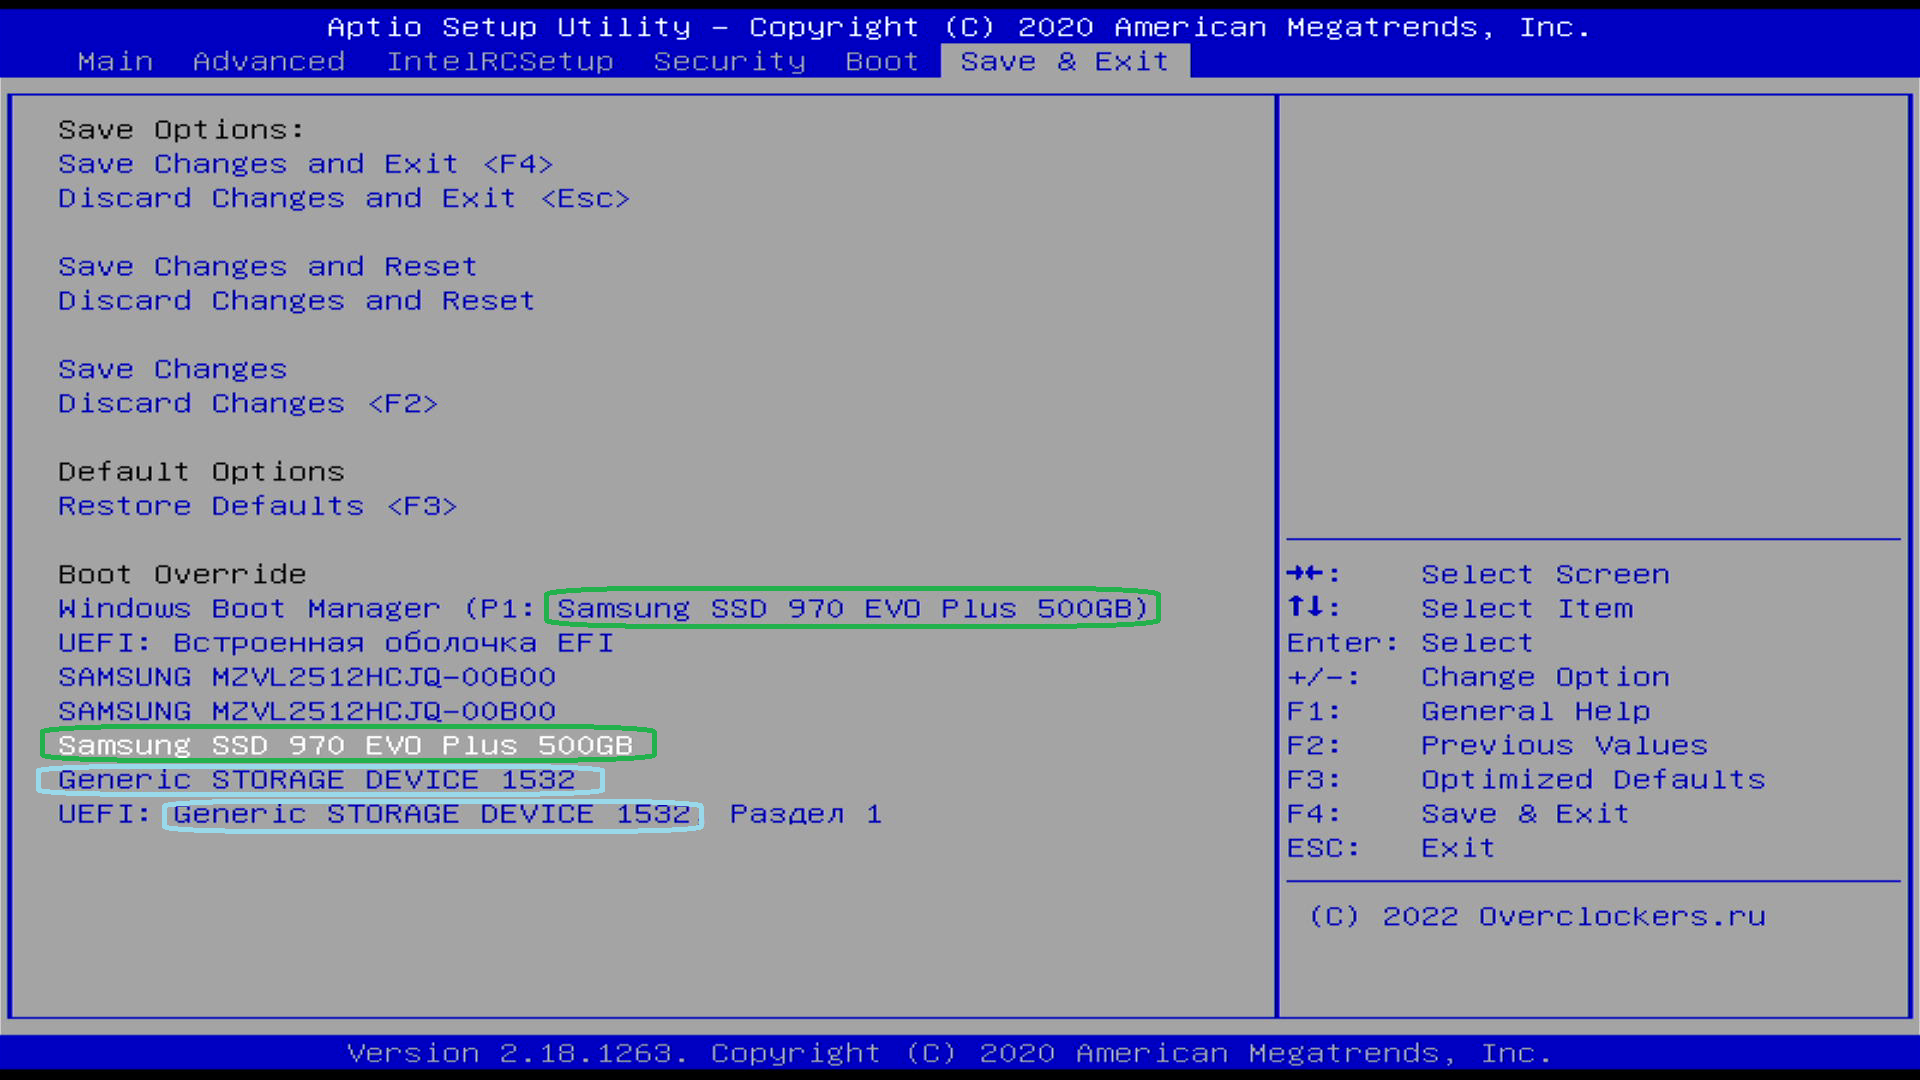
Task: Choose Restore Defaults <F3>
Action: (257, 506)
